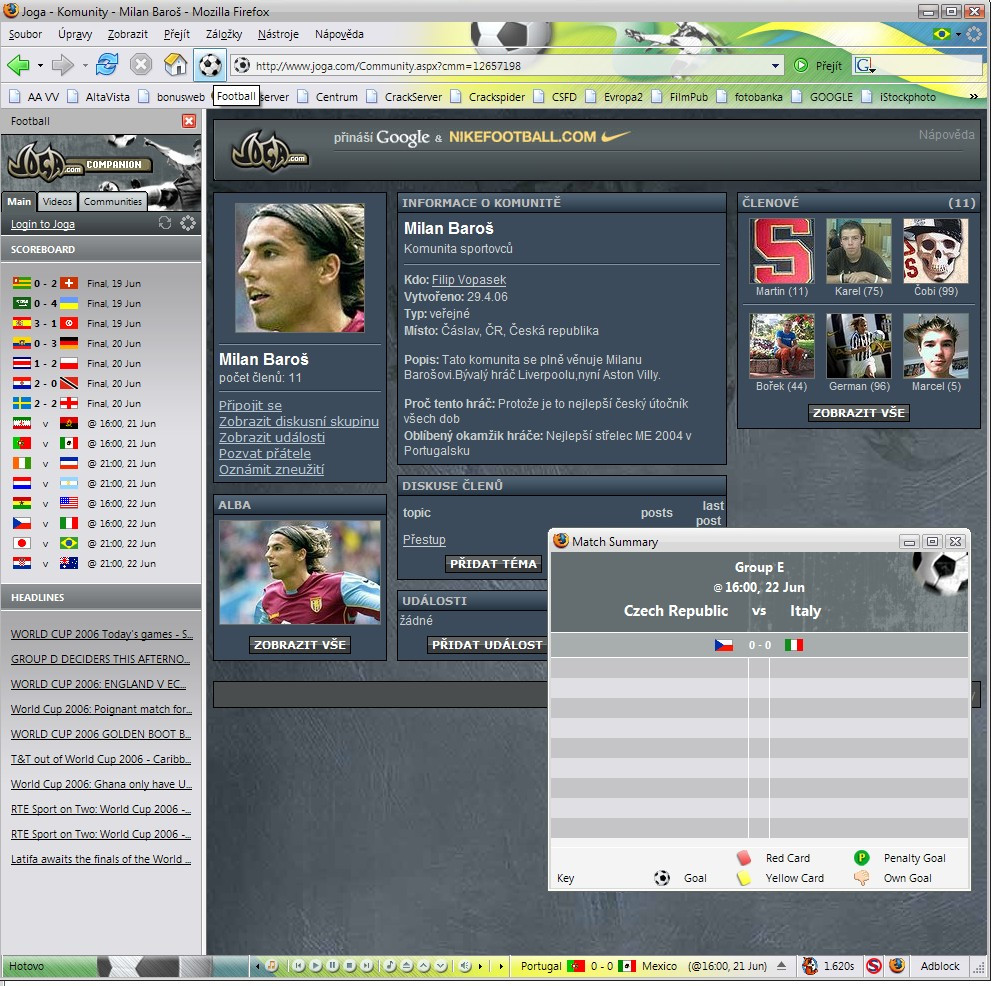Select the Czech Republic v Italy scoreboard row
Screen dimensions: 993x986
[x=85, y=524]
